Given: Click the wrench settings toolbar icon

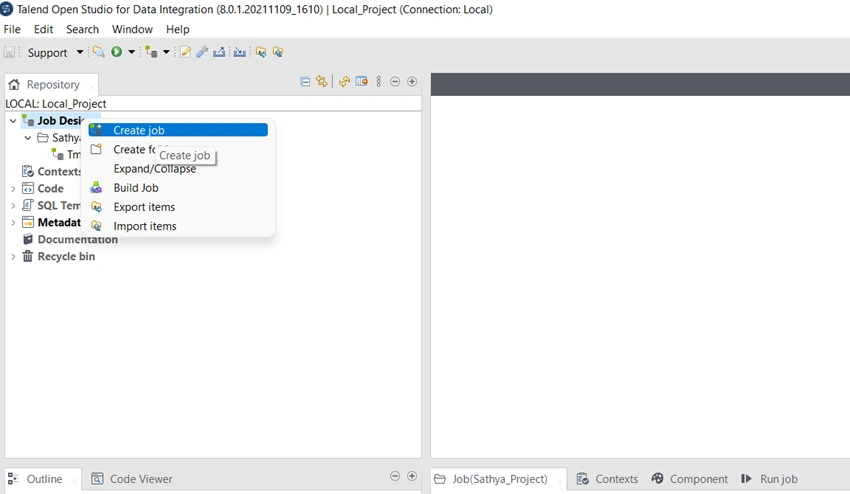Looking at the screenshot, I should [x=202, y=52].
